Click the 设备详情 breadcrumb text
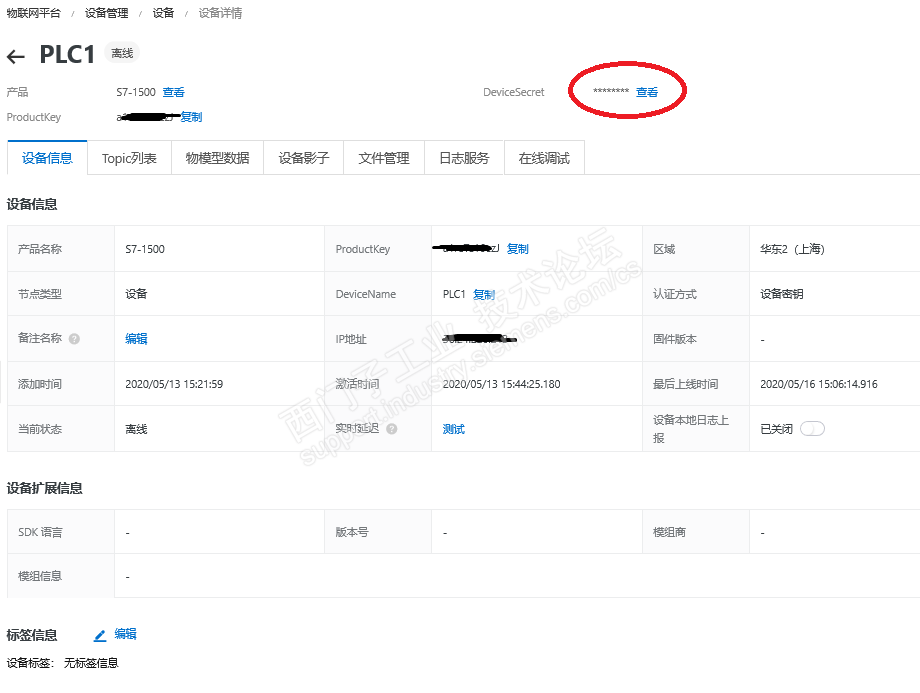This screenshot has height=693, width=920. click(x=220, y=13)
